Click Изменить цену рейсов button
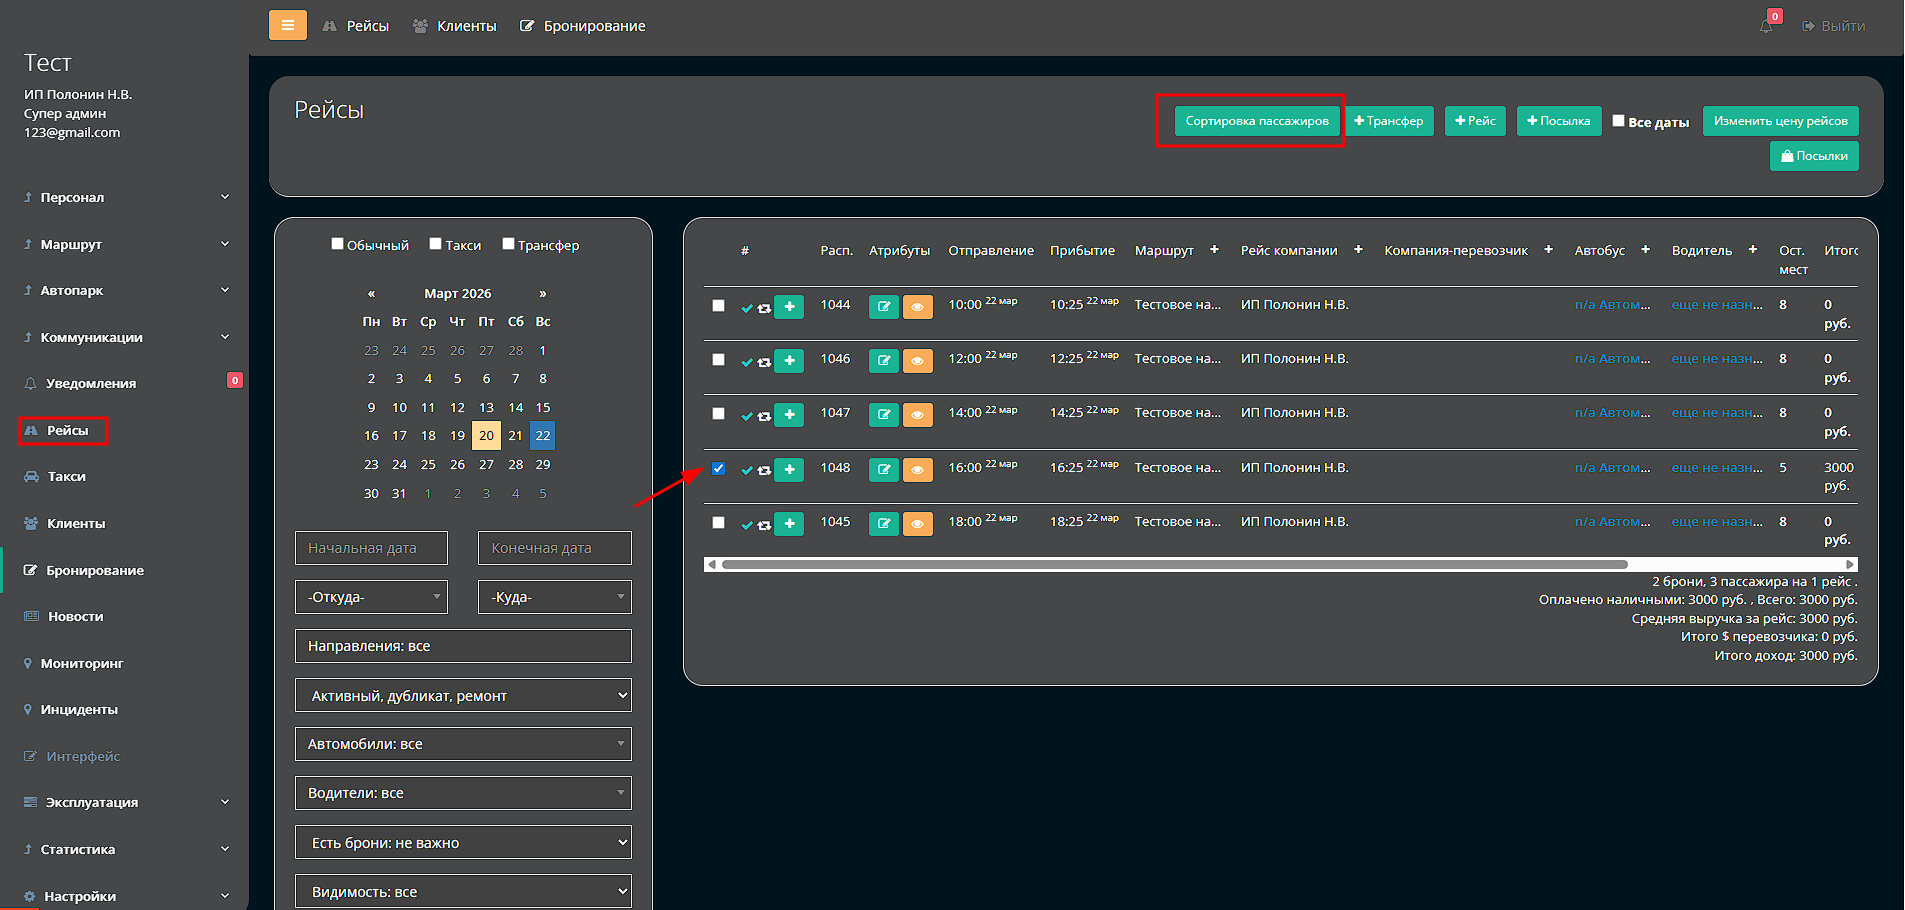1905x910 pixels. 1780,121
